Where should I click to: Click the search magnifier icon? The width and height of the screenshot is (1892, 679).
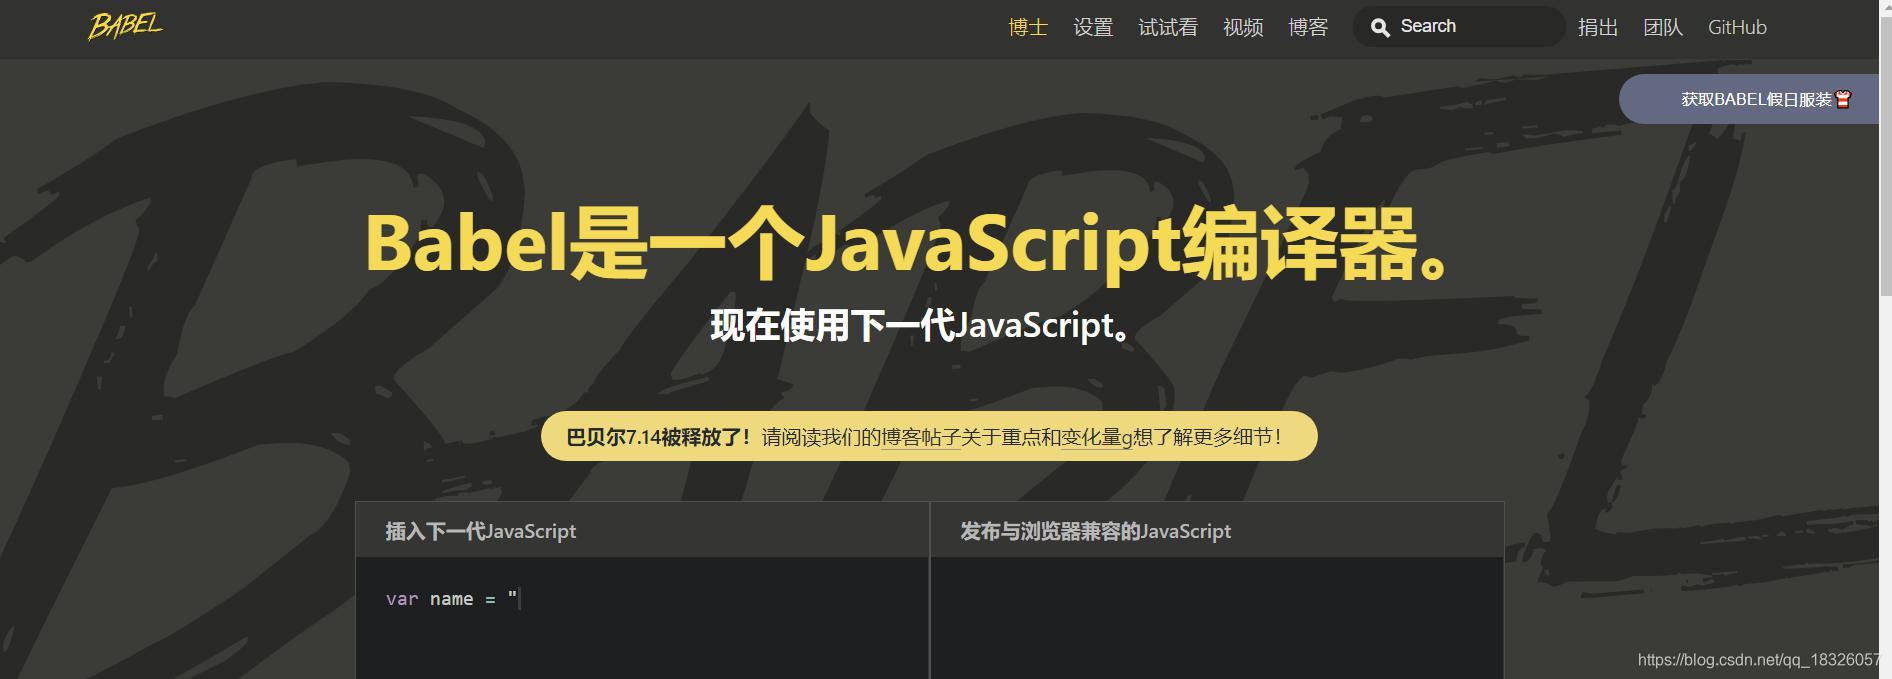[x=1380, y=28]
